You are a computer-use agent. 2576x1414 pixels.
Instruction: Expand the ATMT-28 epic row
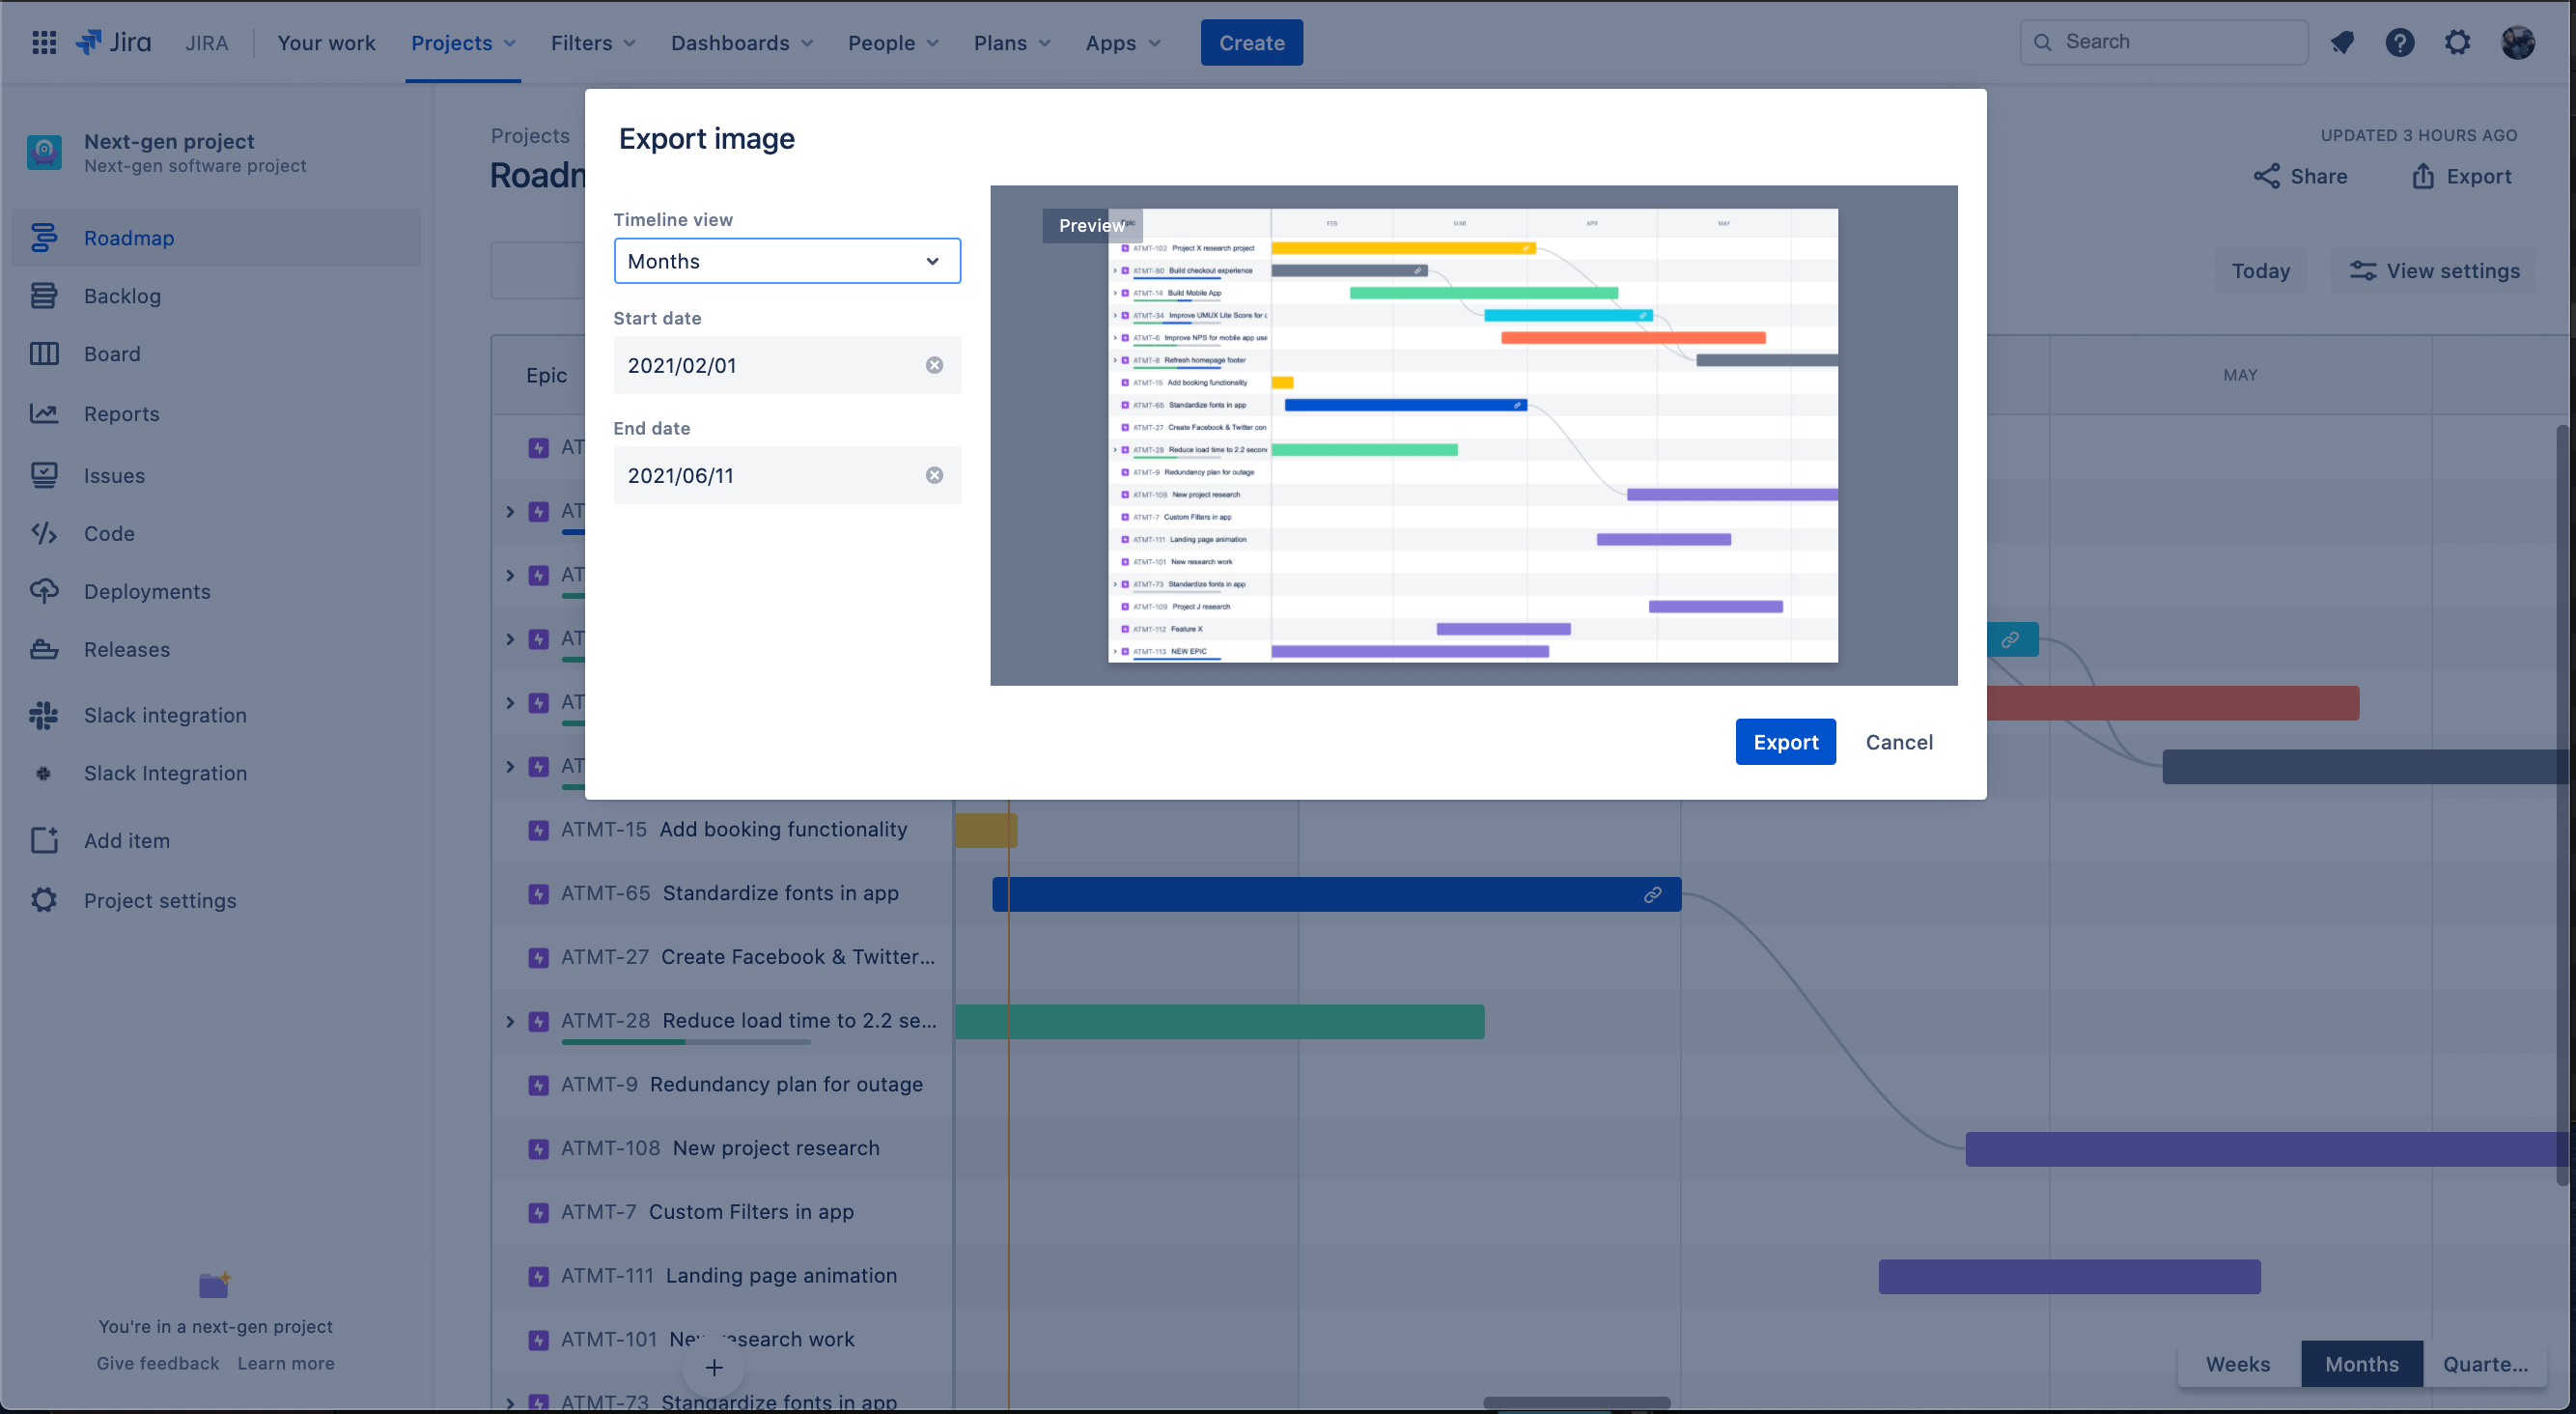click(x=510, y=1020)
